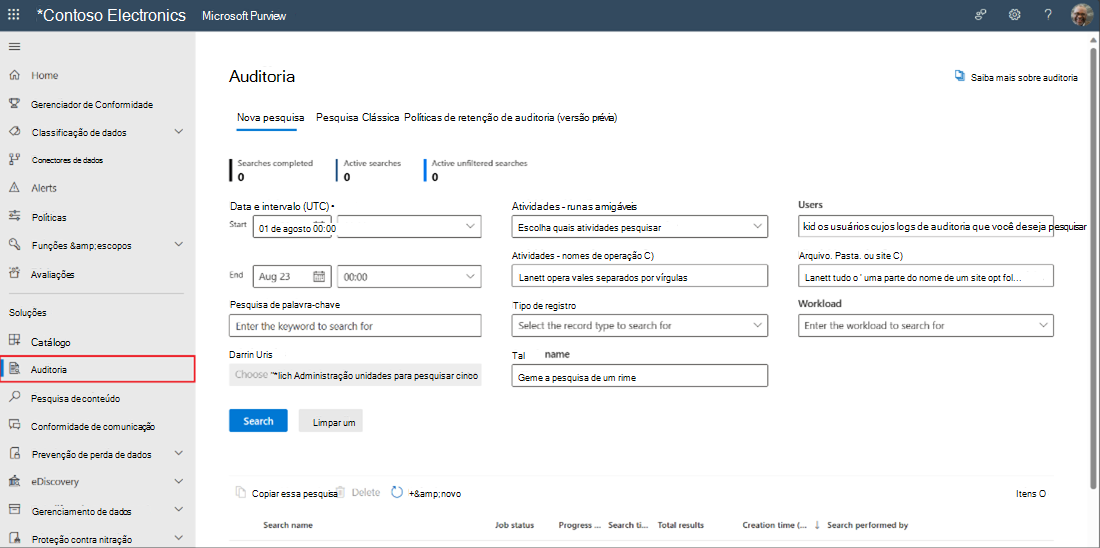The height and width of the screenshot is (548, 1100).
Task: Open the app launcher waffle icon
Action: click(14, 15)
